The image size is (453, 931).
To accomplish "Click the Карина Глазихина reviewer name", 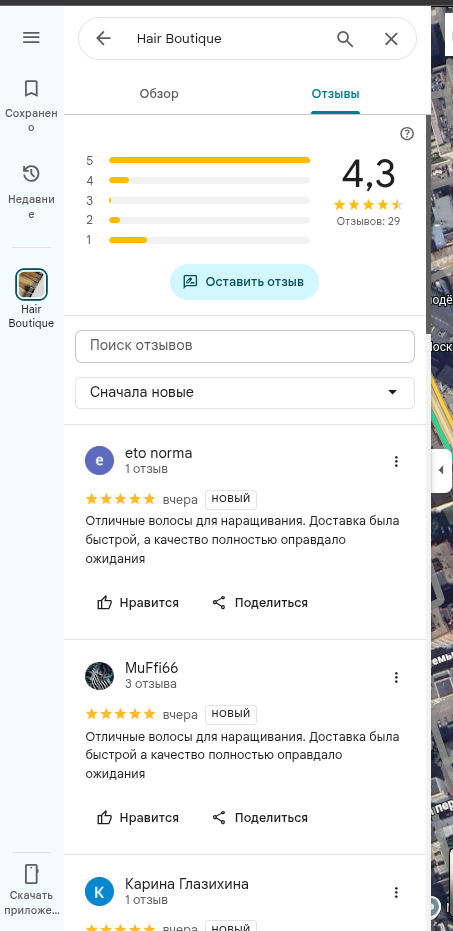I will click(186, 884).
